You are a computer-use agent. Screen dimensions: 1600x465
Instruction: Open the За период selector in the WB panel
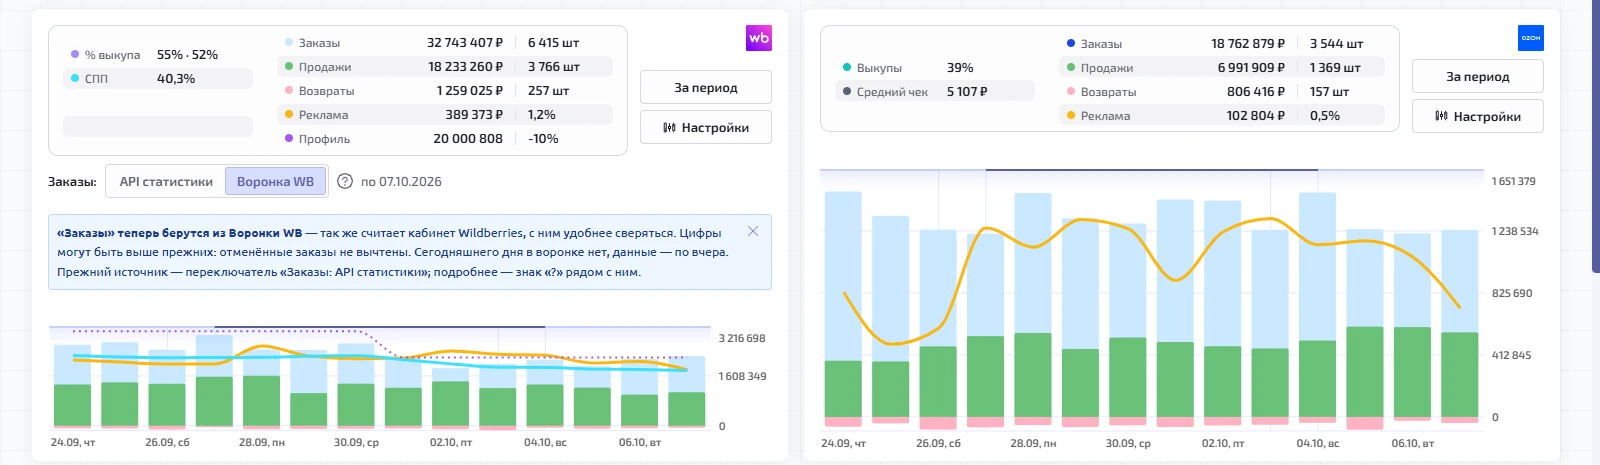point(706,87)
